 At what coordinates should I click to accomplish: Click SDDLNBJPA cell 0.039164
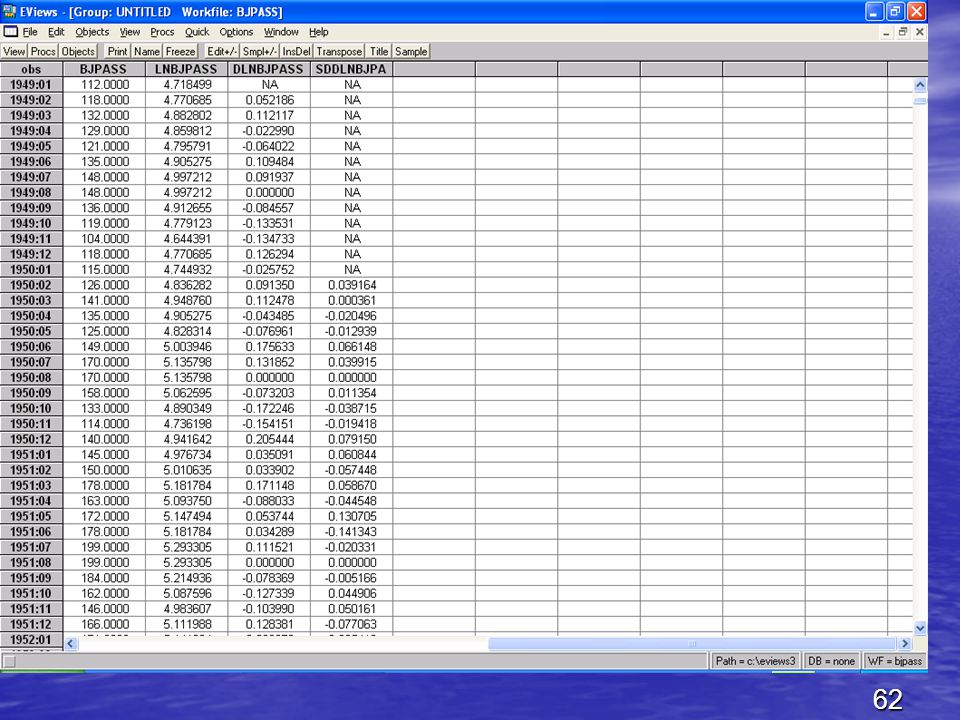click(352, 285)
